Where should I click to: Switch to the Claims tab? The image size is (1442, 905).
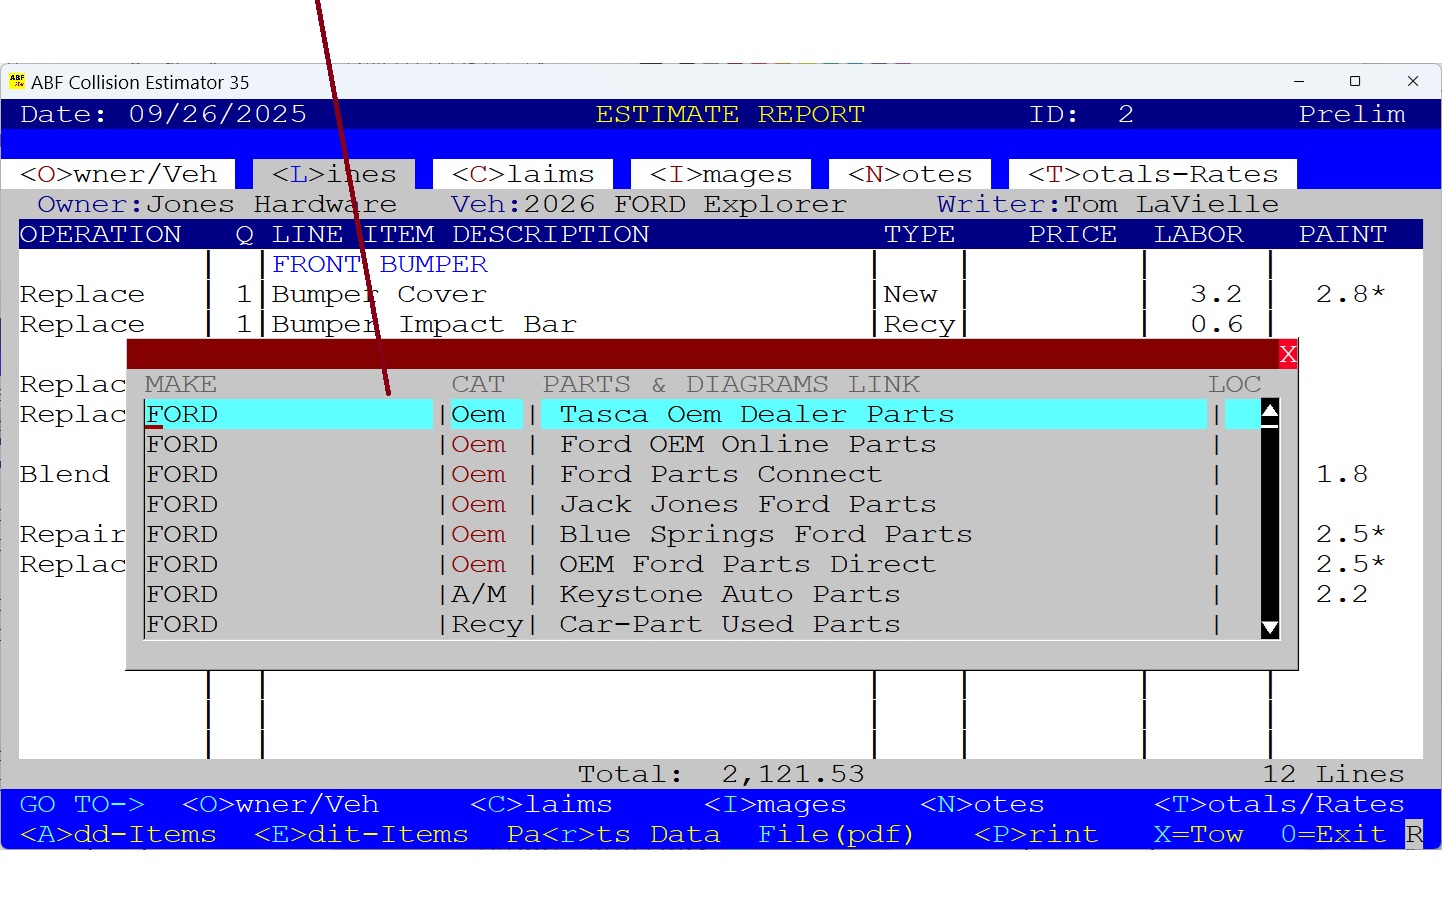(522, 174)
